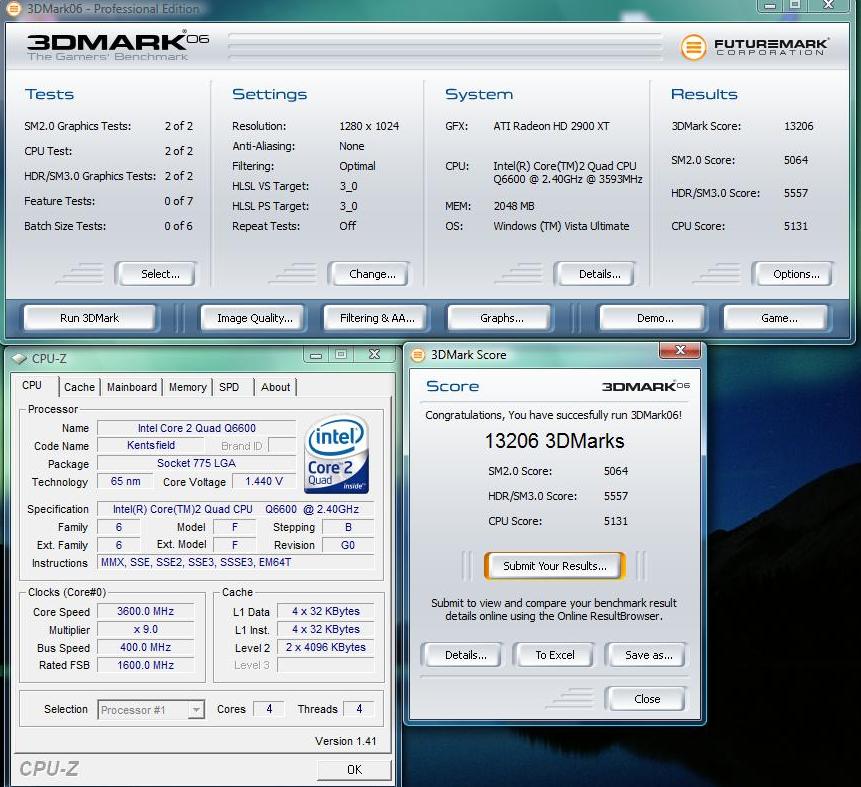Click the Core Voltage value 1.440 V
This screenshot has height=787, width=861.
pyautogui.click(x=264, y=482)
